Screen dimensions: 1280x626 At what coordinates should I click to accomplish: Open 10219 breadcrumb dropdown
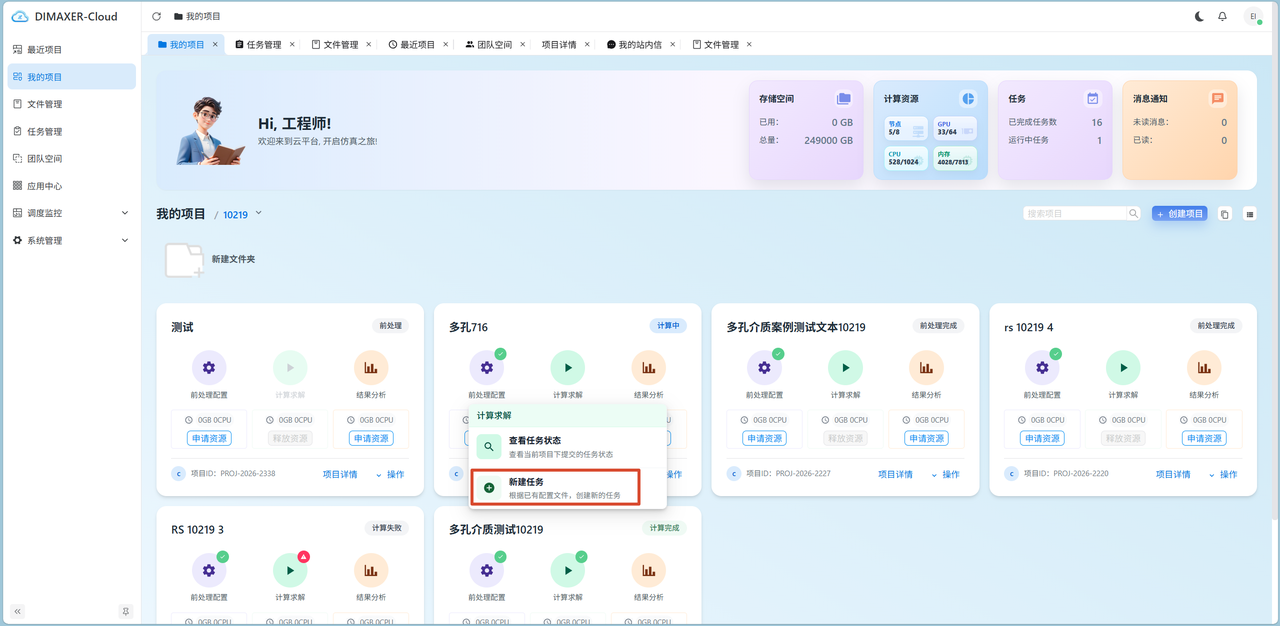(243, 214)
